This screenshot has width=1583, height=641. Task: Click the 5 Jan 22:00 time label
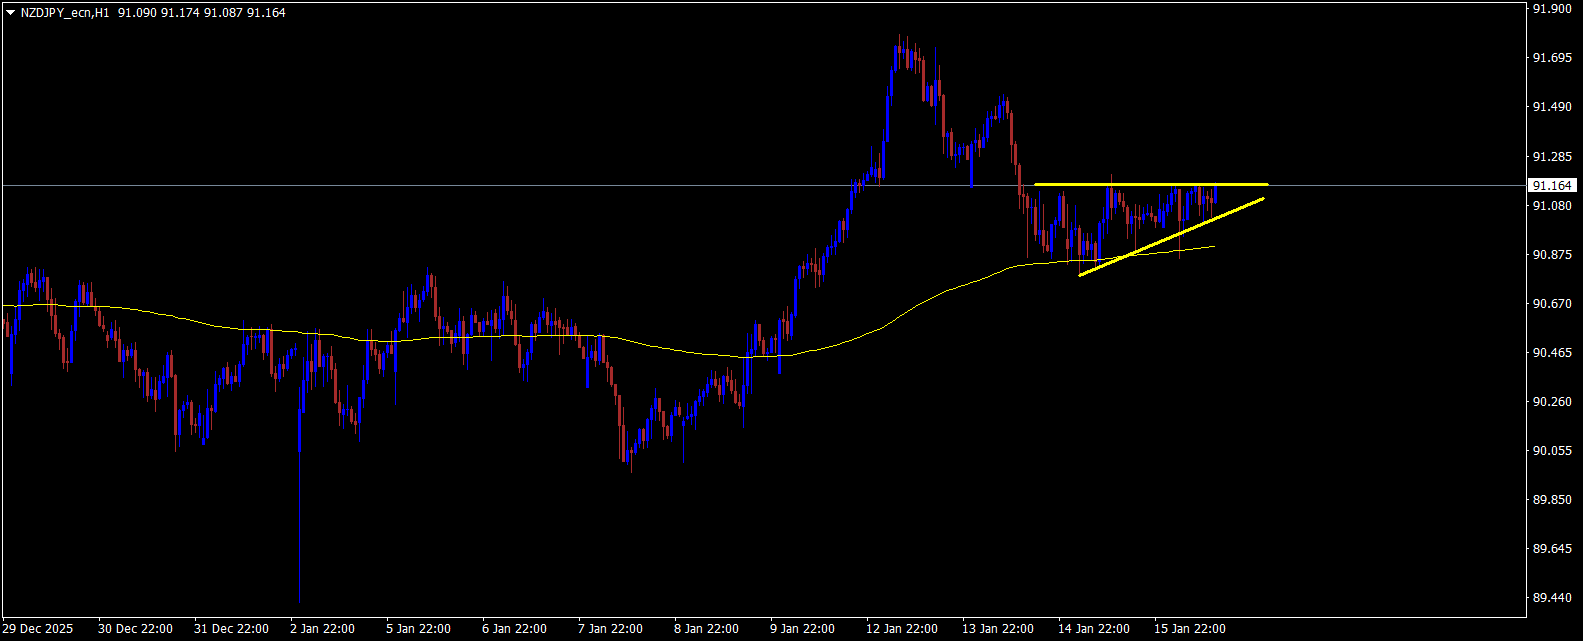pyautogui.click(x=420, y=629)
